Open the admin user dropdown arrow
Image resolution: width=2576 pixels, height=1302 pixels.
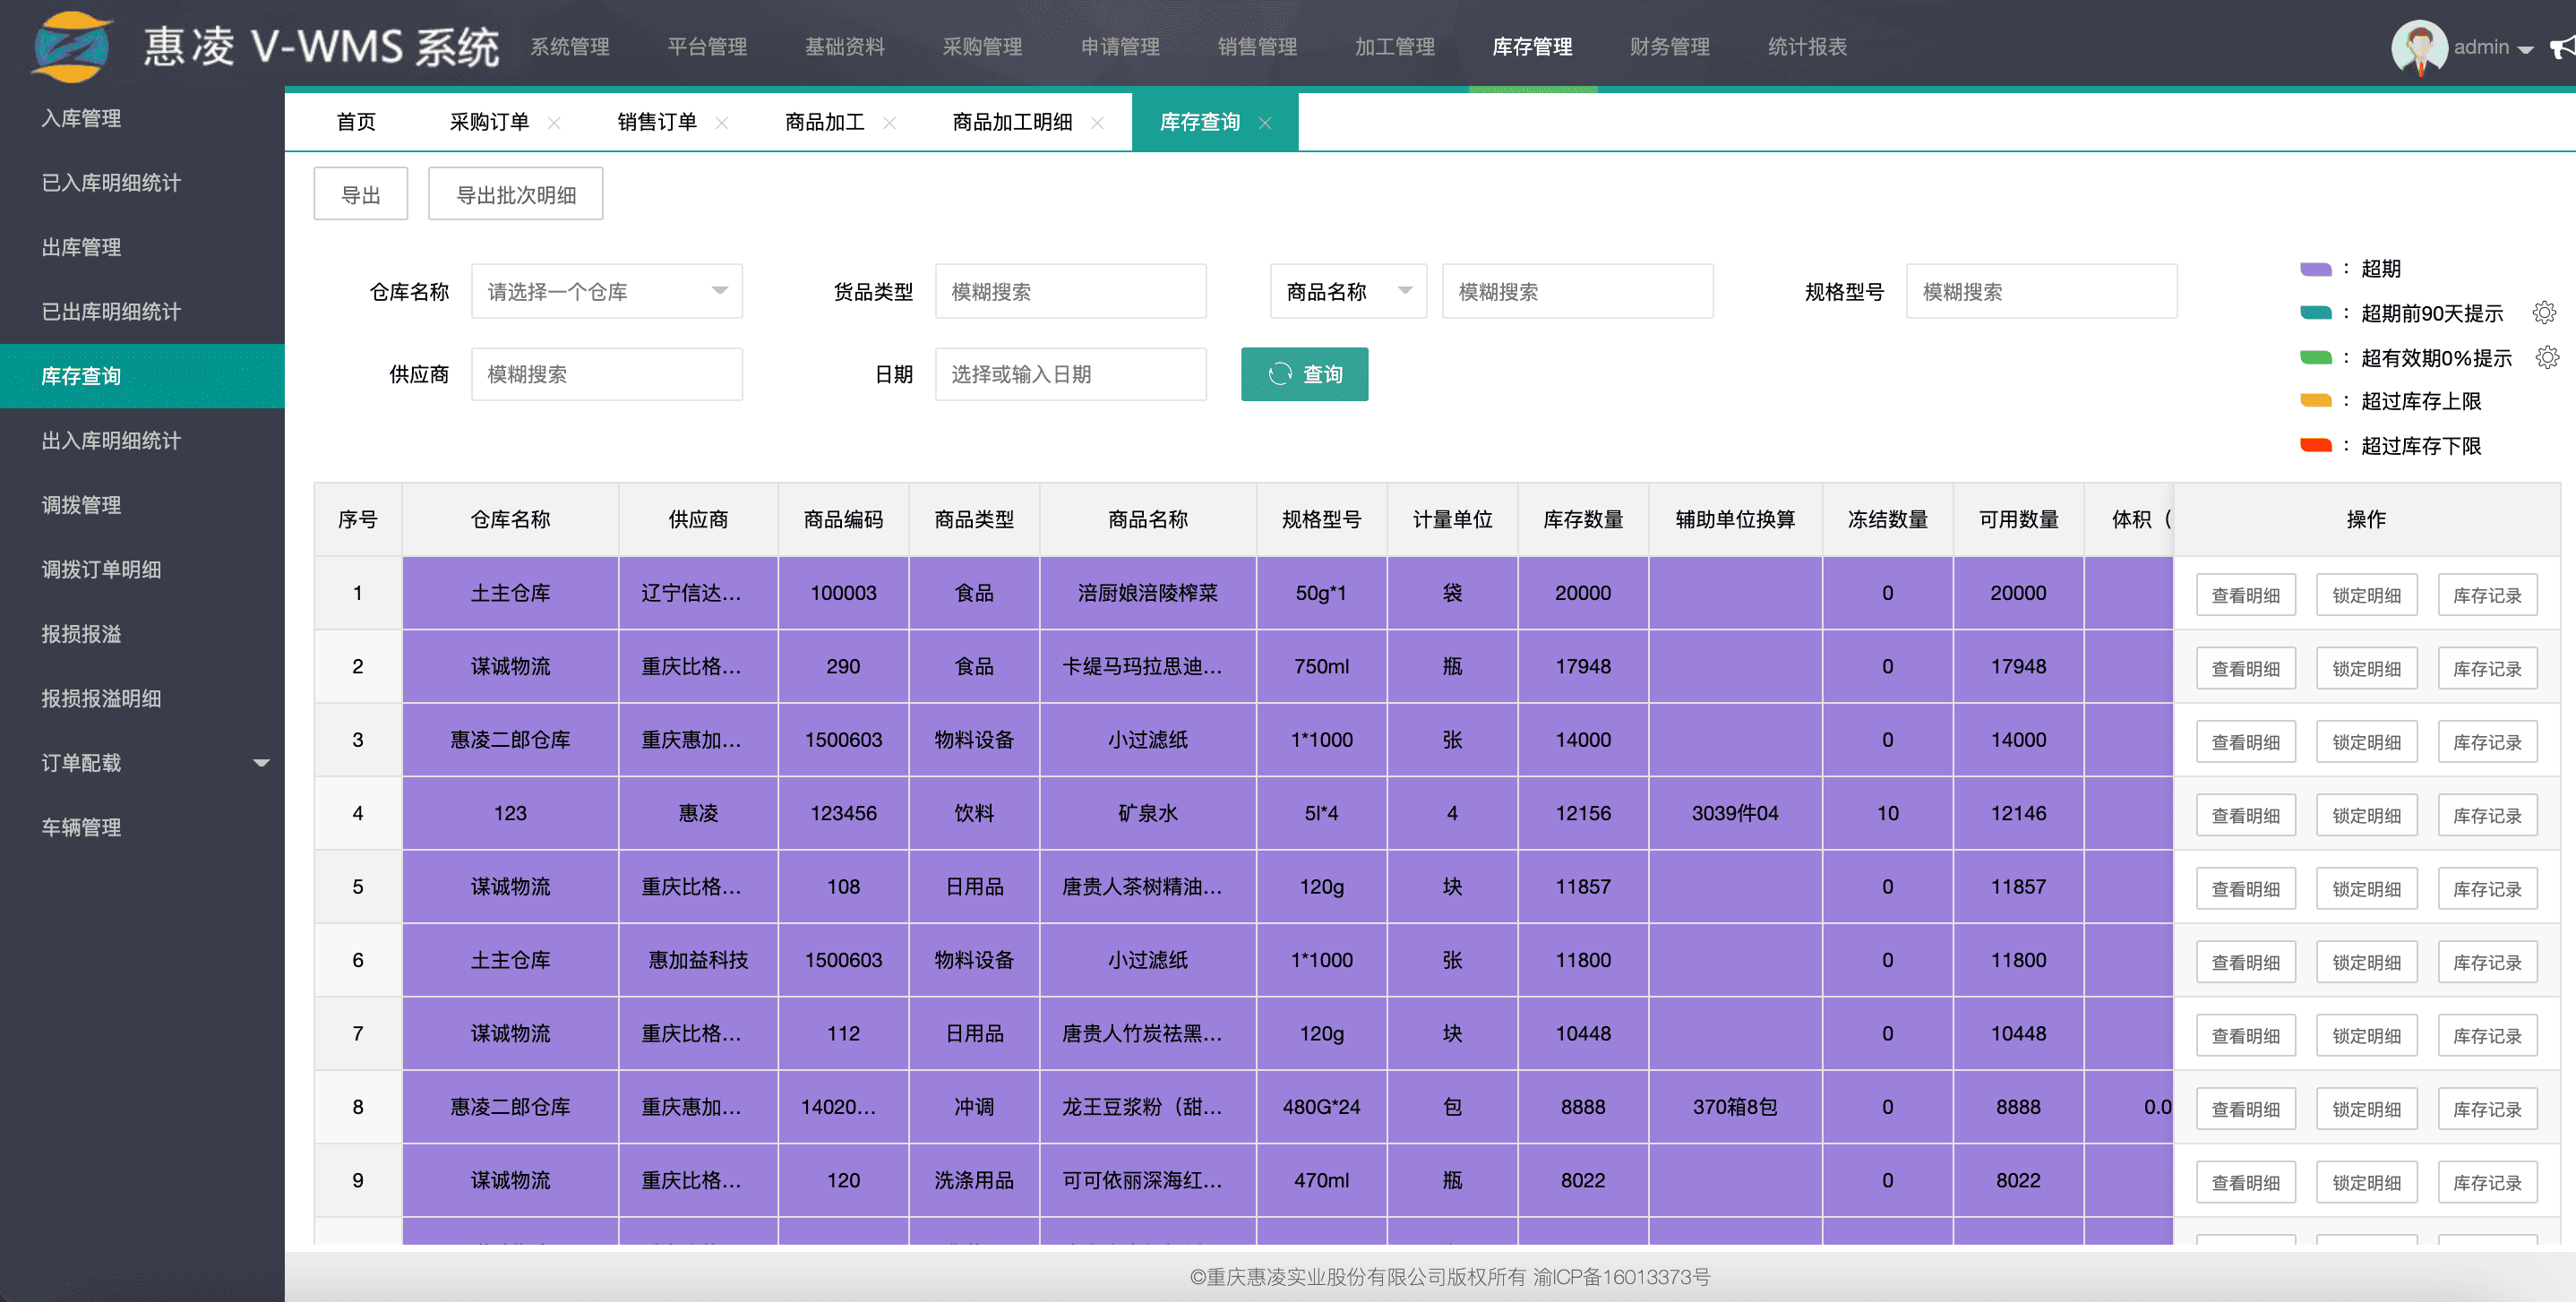[2526, 48]
